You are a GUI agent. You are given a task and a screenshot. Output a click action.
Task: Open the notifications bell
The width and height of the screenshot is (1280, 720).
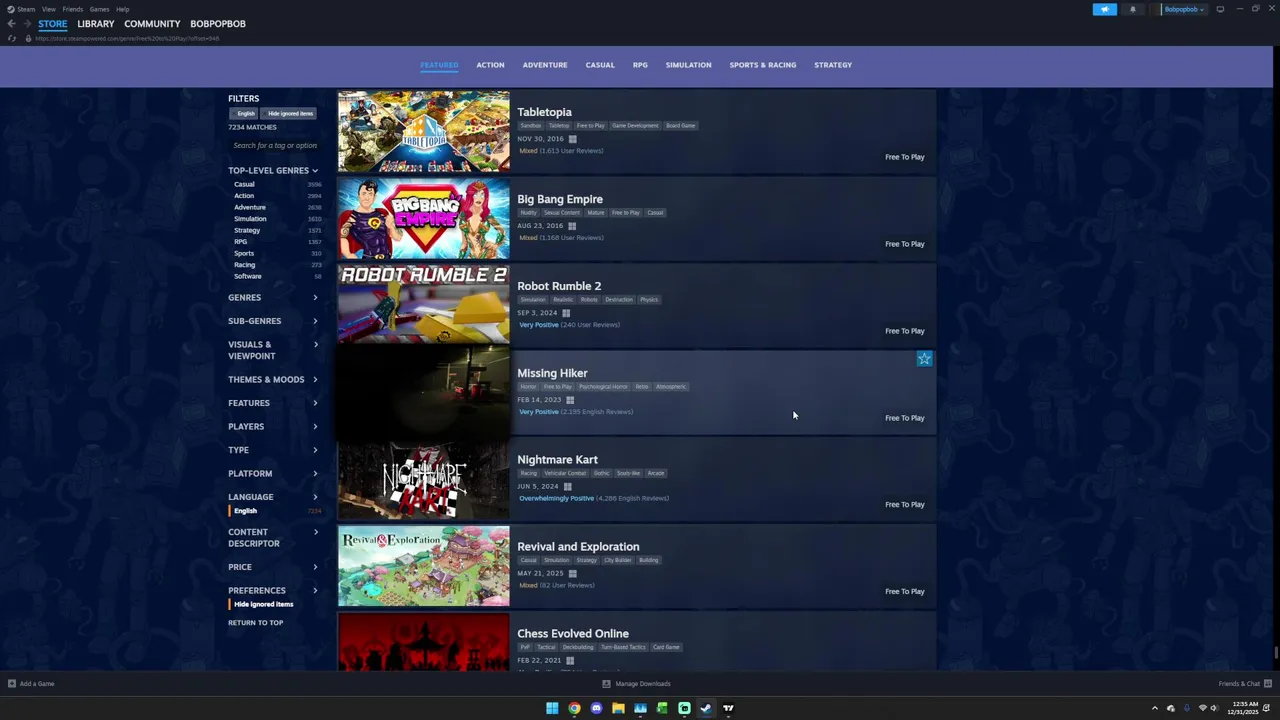1133,9
